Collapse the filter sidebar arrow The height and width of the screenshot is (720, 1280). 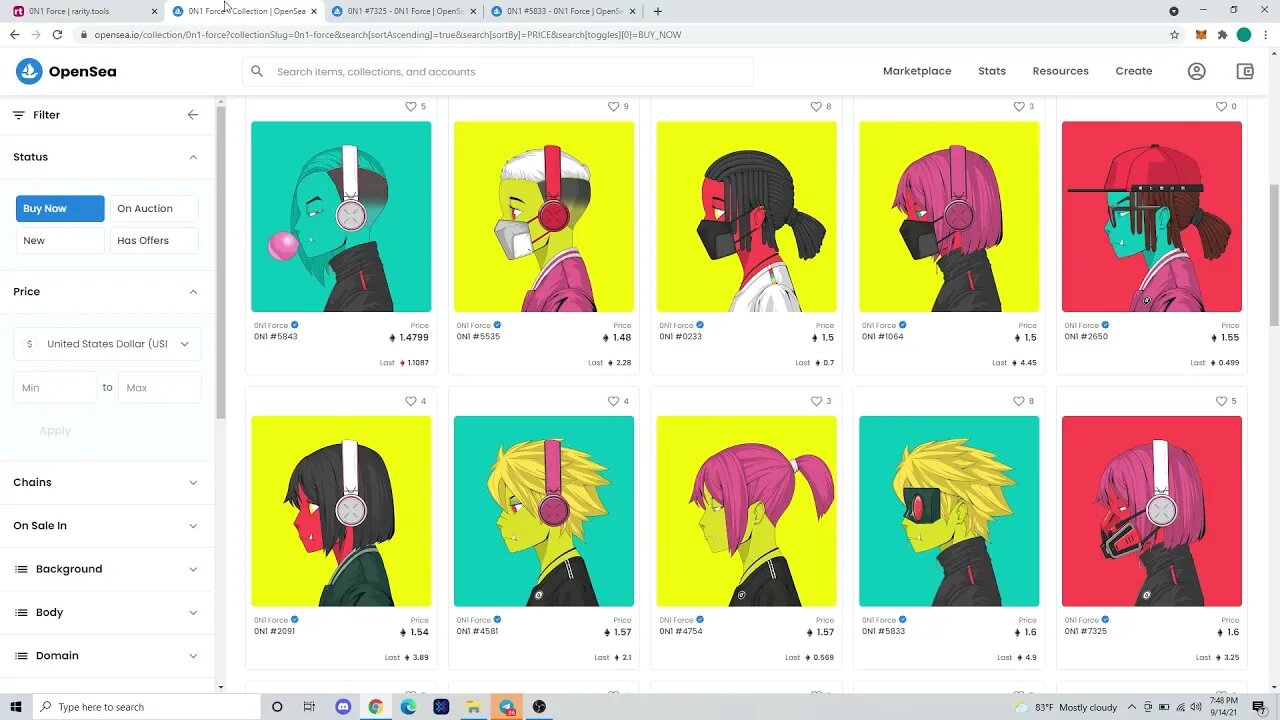pyautogui.click(x=193, y=115)
